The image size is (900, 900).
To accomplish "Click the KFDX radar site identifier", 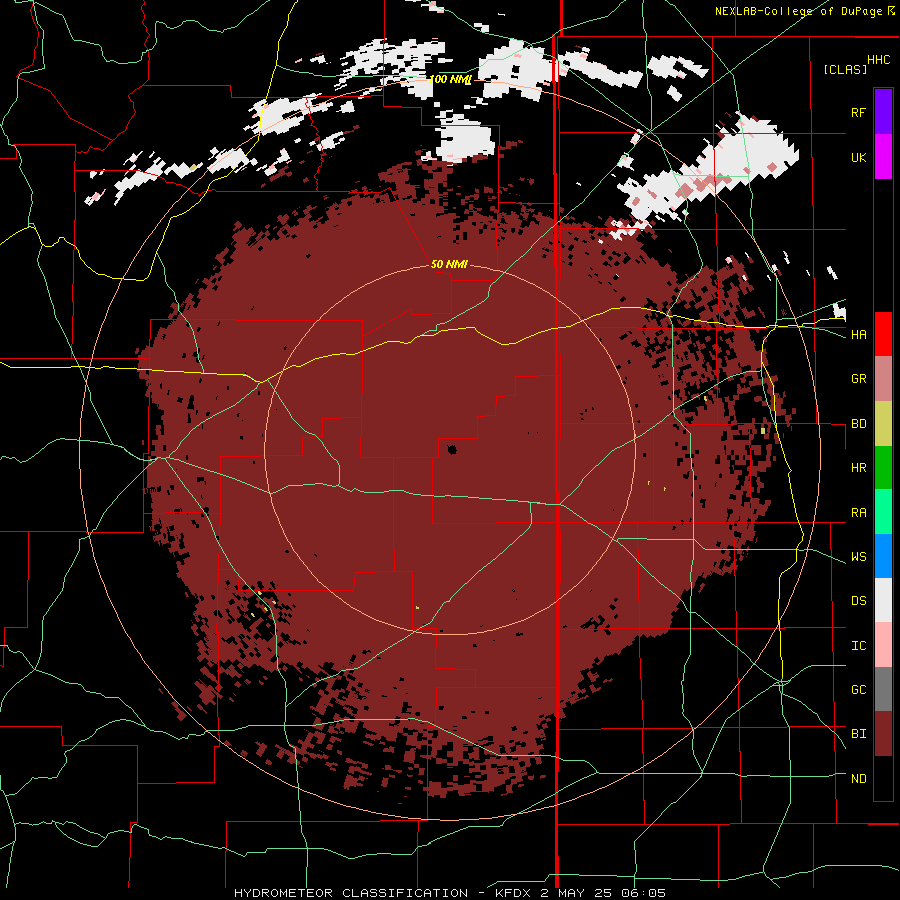I will pyautogui.click(x=513, y=893).
